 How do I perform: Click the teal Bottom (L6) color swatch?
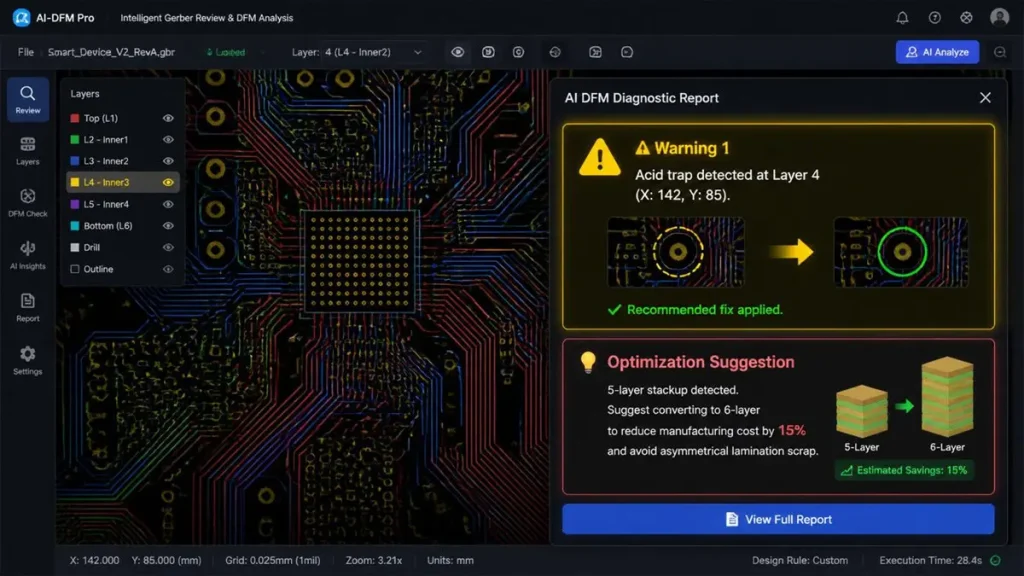click(74, 226)
